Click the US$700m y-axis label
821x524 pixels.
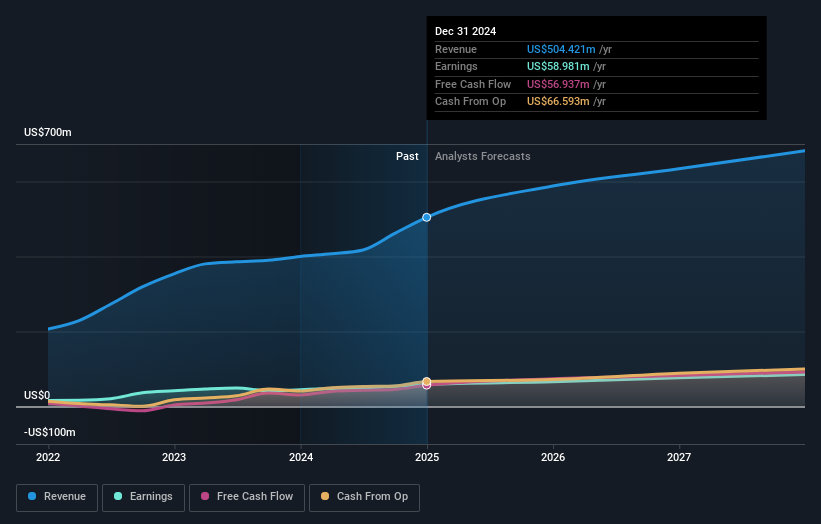48,132
